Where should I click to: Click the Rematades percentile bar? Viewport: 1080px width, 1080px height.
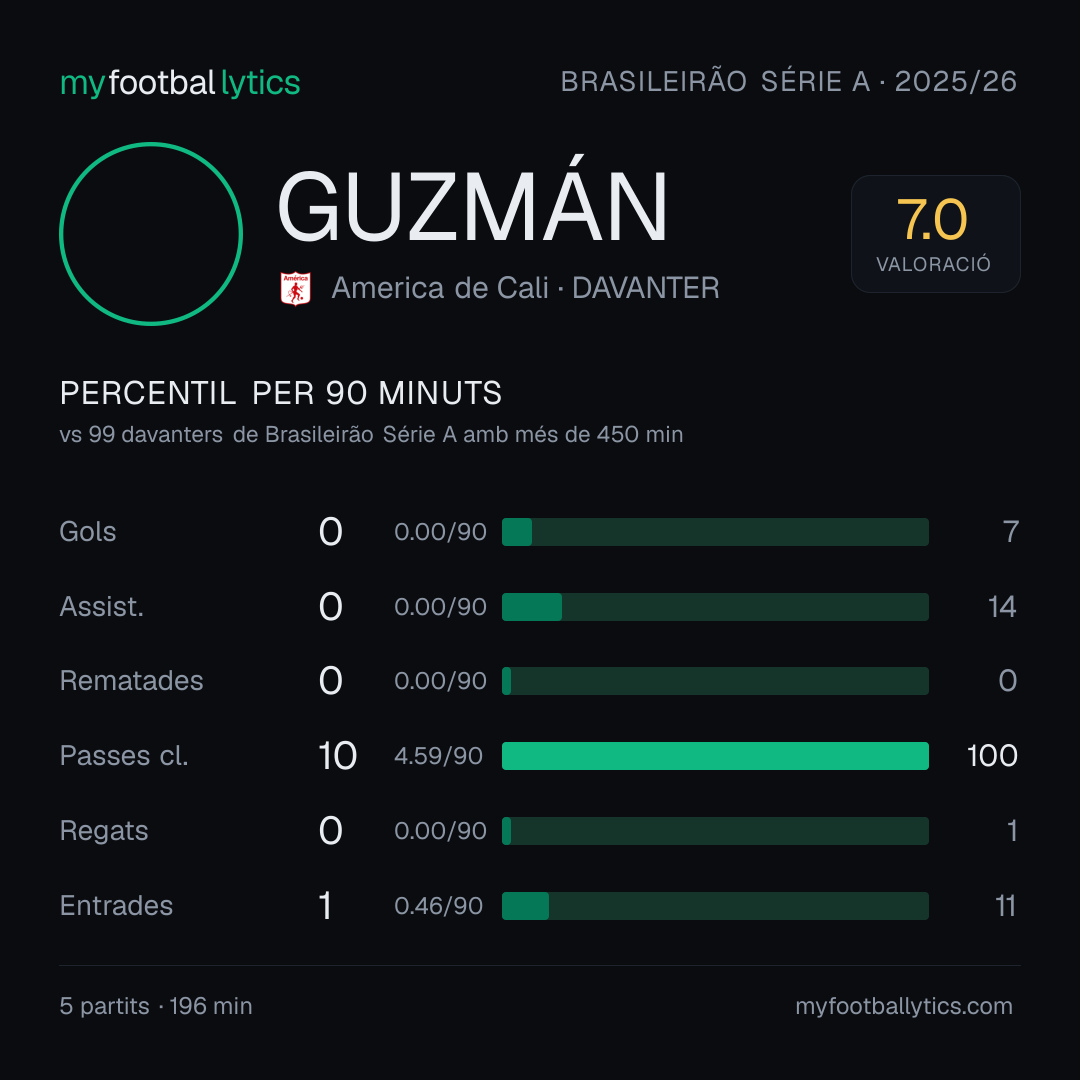pos(715,681)
